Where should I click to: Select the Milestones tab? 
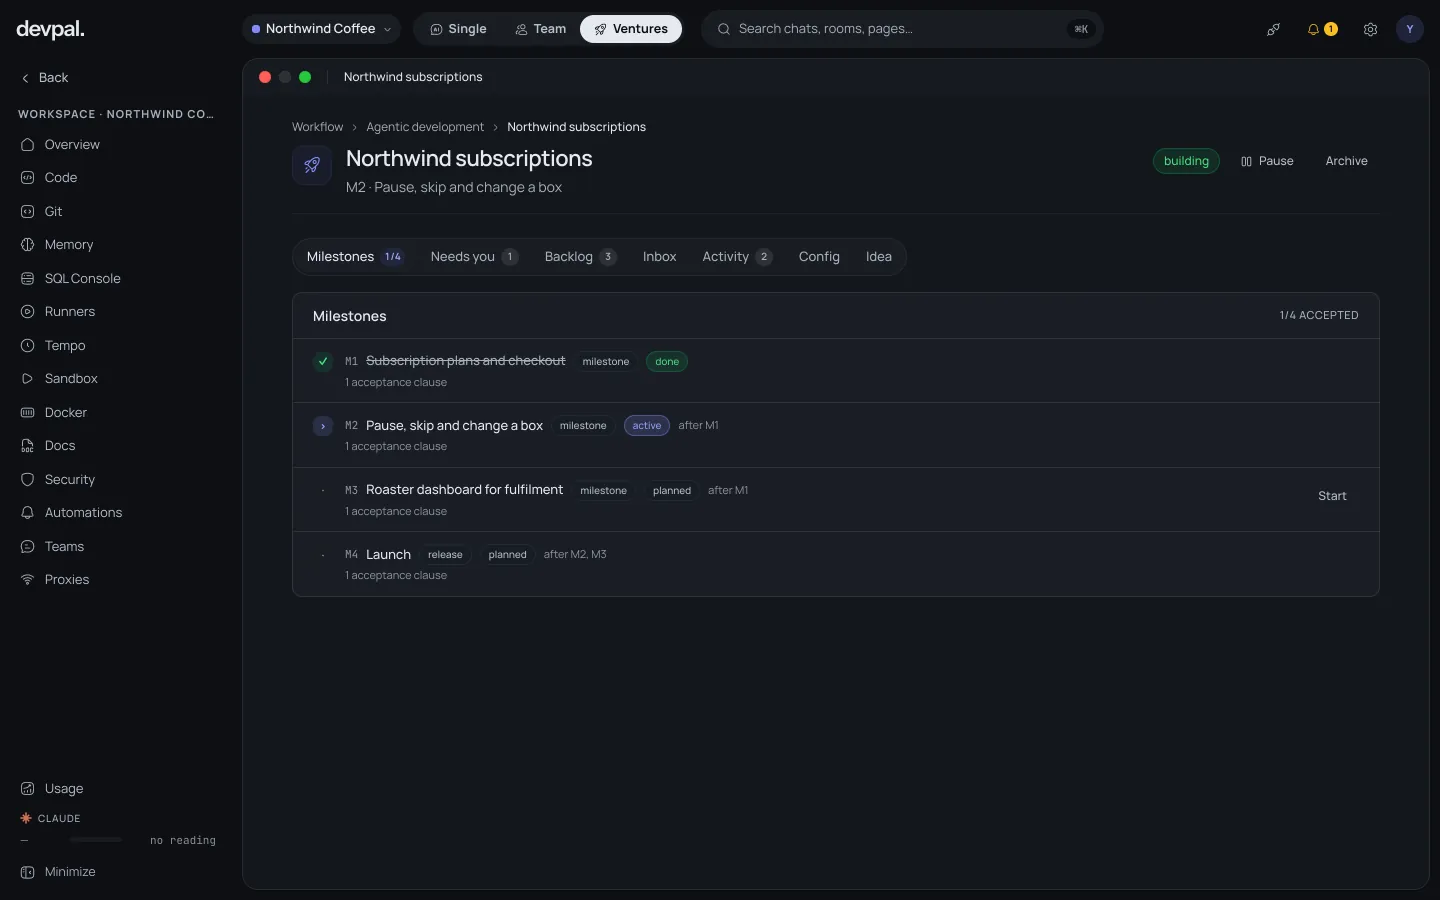(x=354, y=257)
